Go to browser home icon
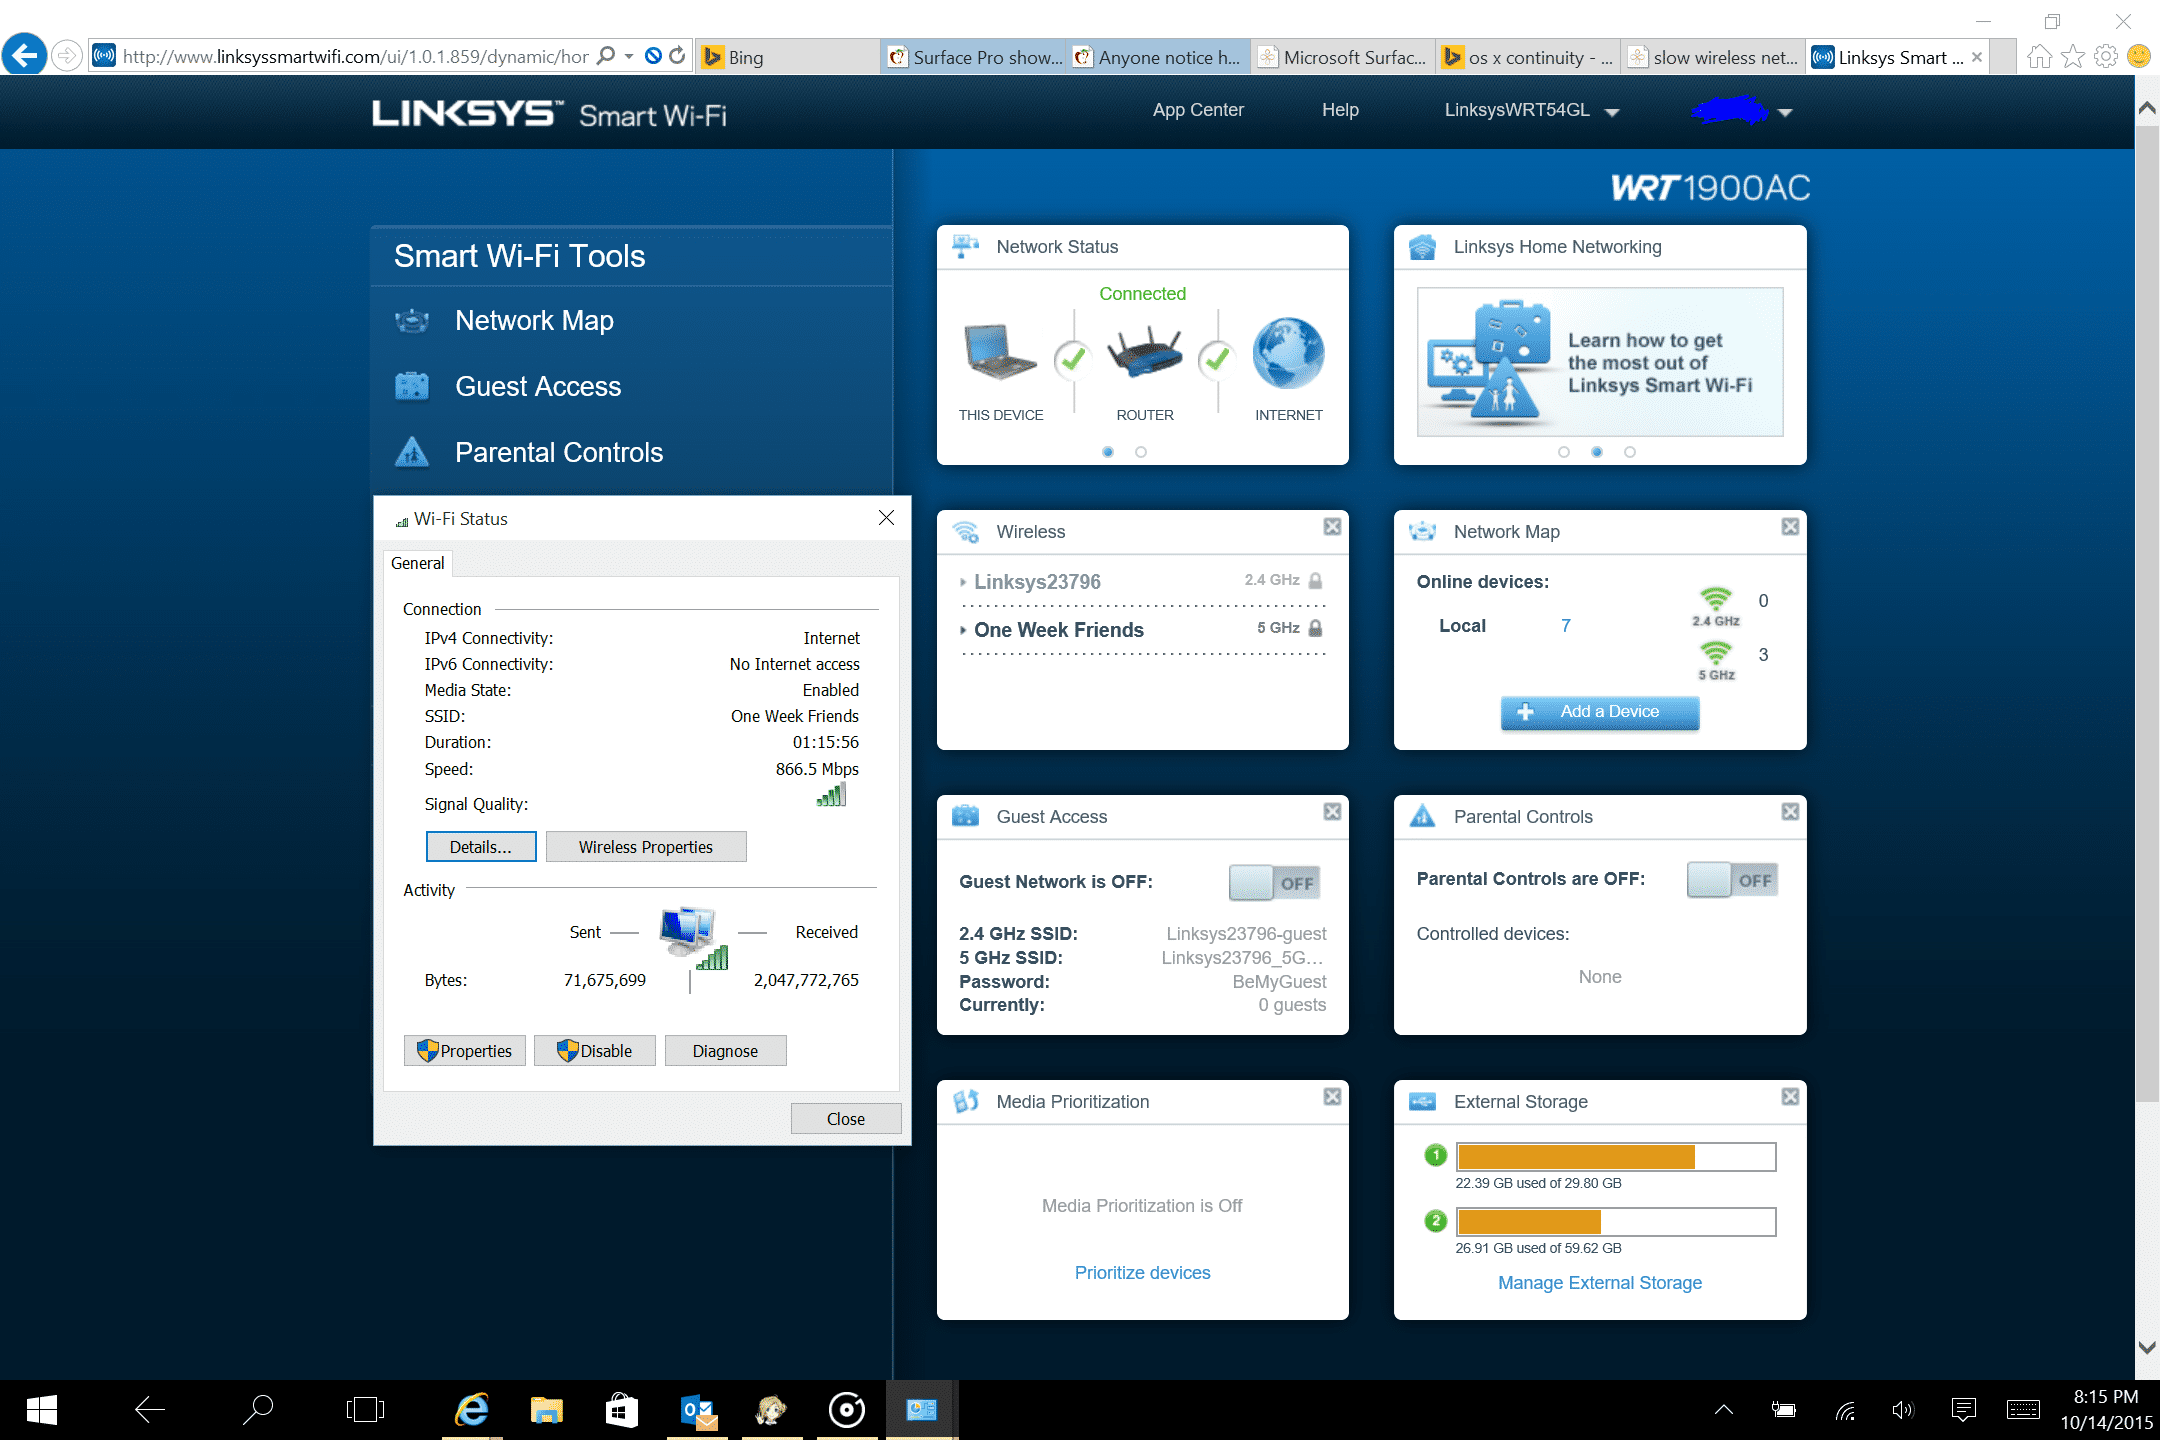Screen dimensions: 2160x1440 point(2039,57)
